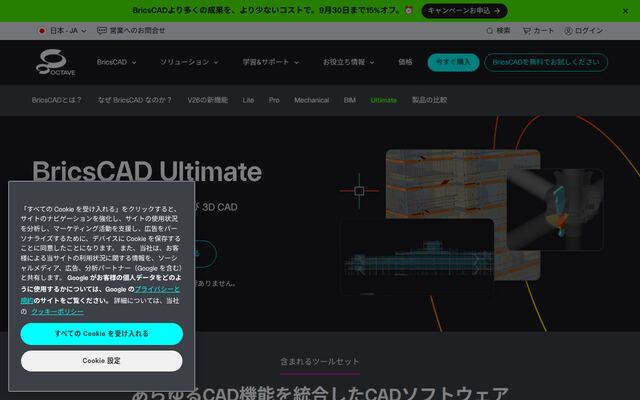
Task: Open the なぜ BricsCAD なのか？ tab
Action: click(x=135, y=100)
